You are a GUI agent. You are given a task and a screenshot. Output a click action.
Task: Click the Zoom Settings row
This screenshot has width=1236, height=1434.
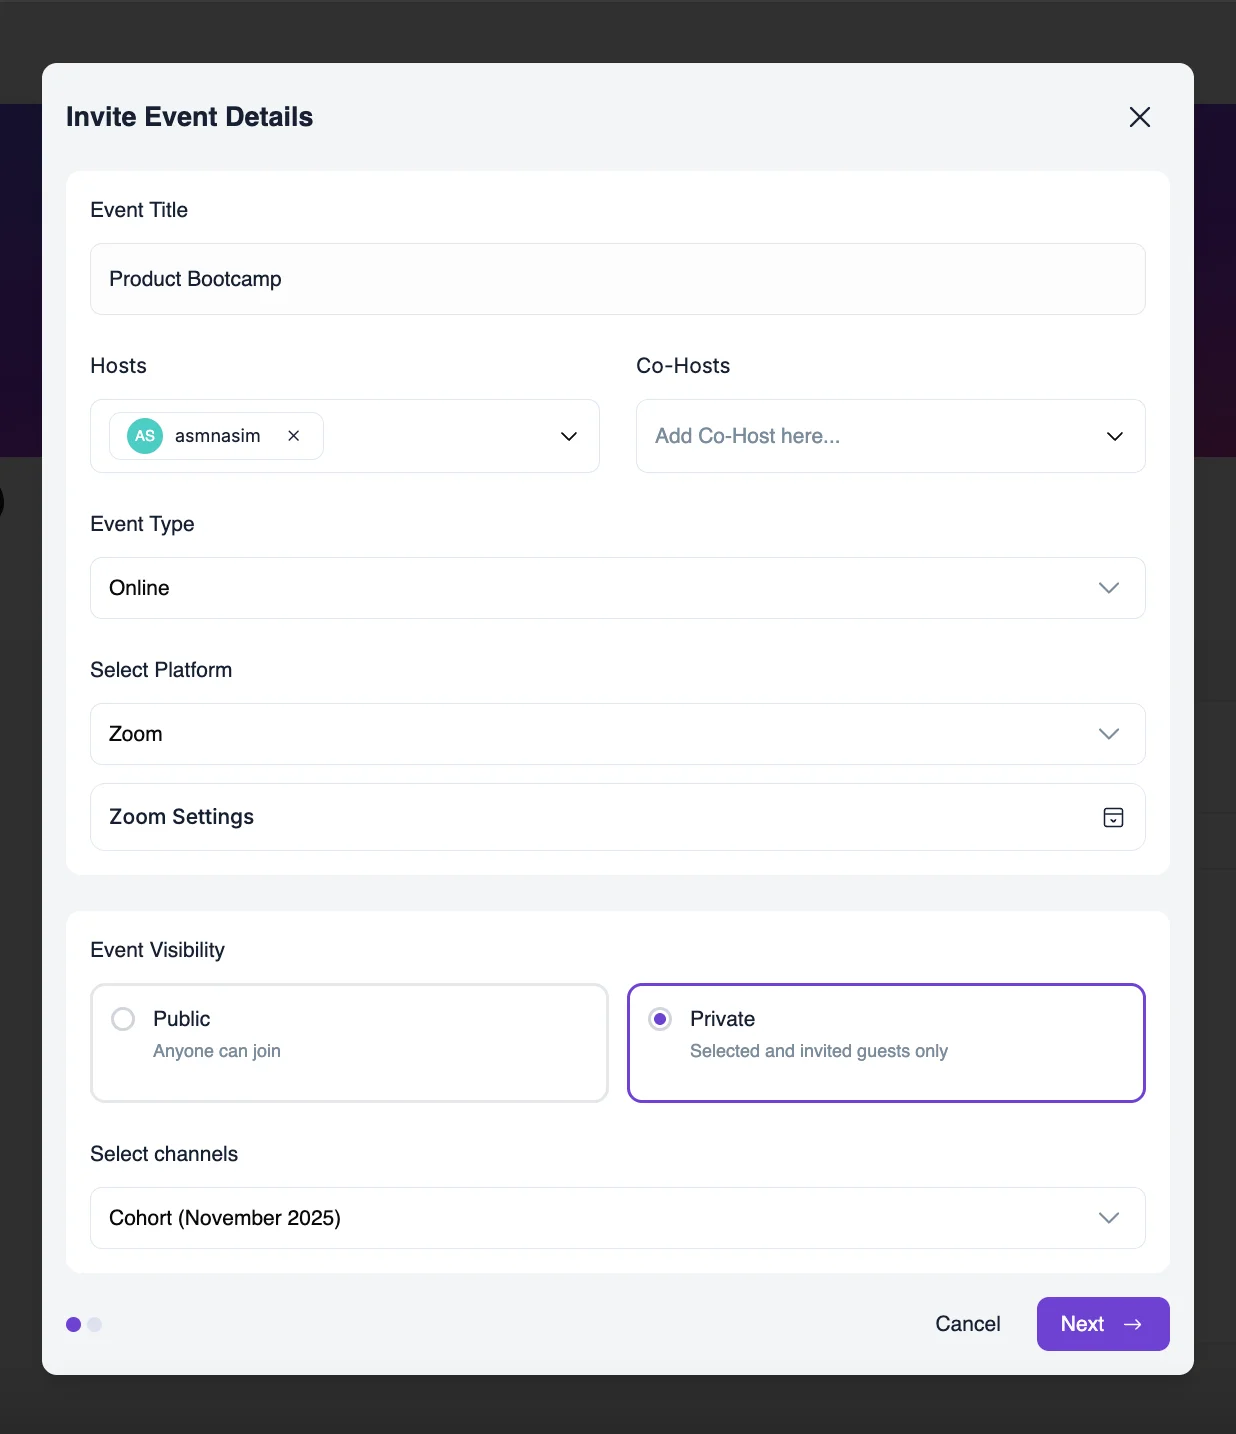pyautogui.click(x=617, y=817)
